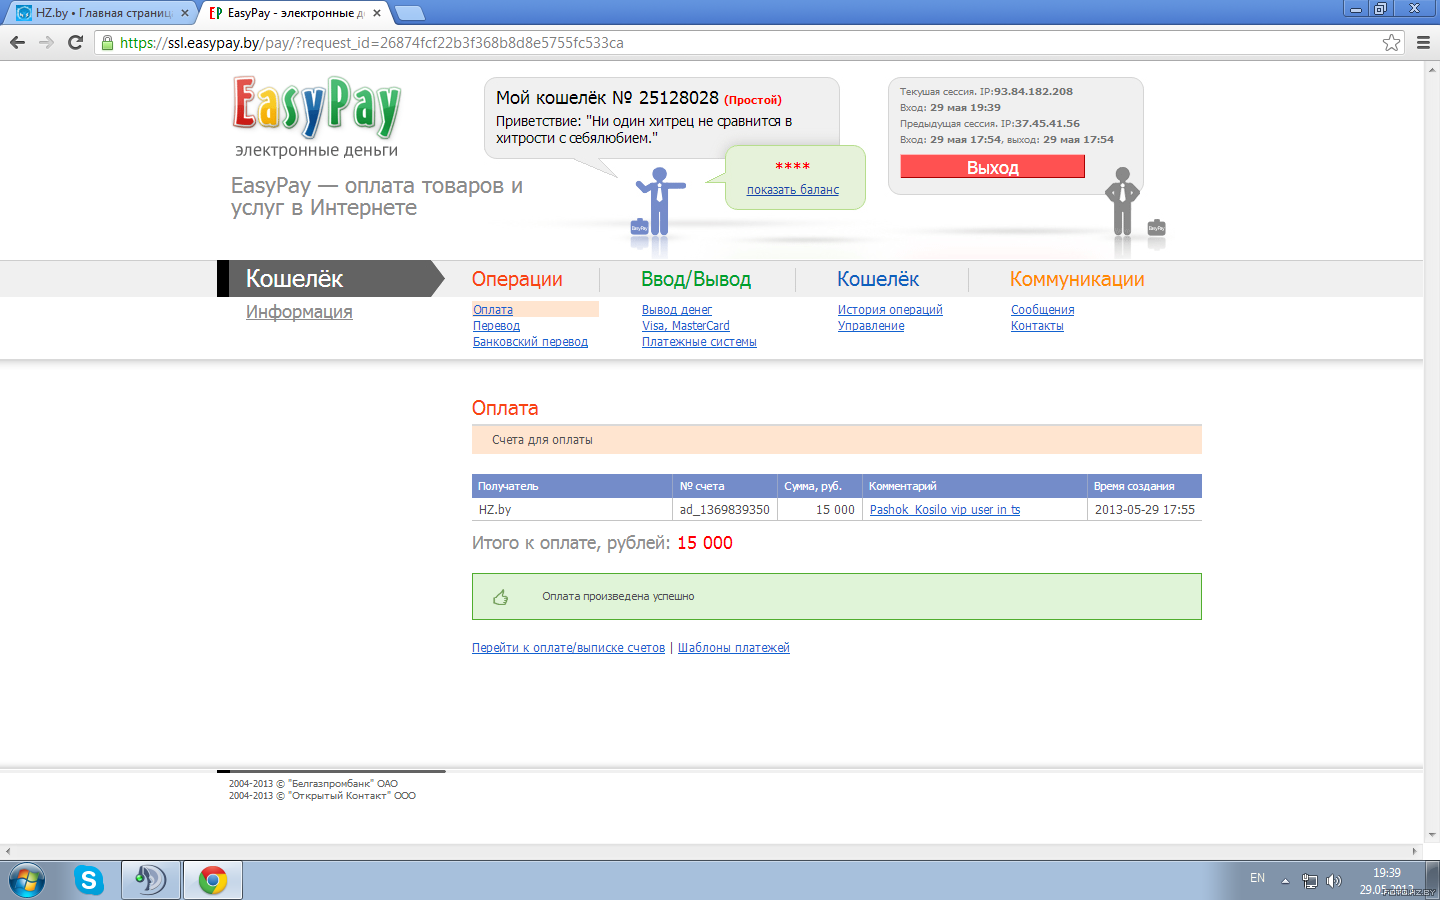This screenshot has width=1440, height=900.
Task: Click показать баланс link
Action: [793, 190]
